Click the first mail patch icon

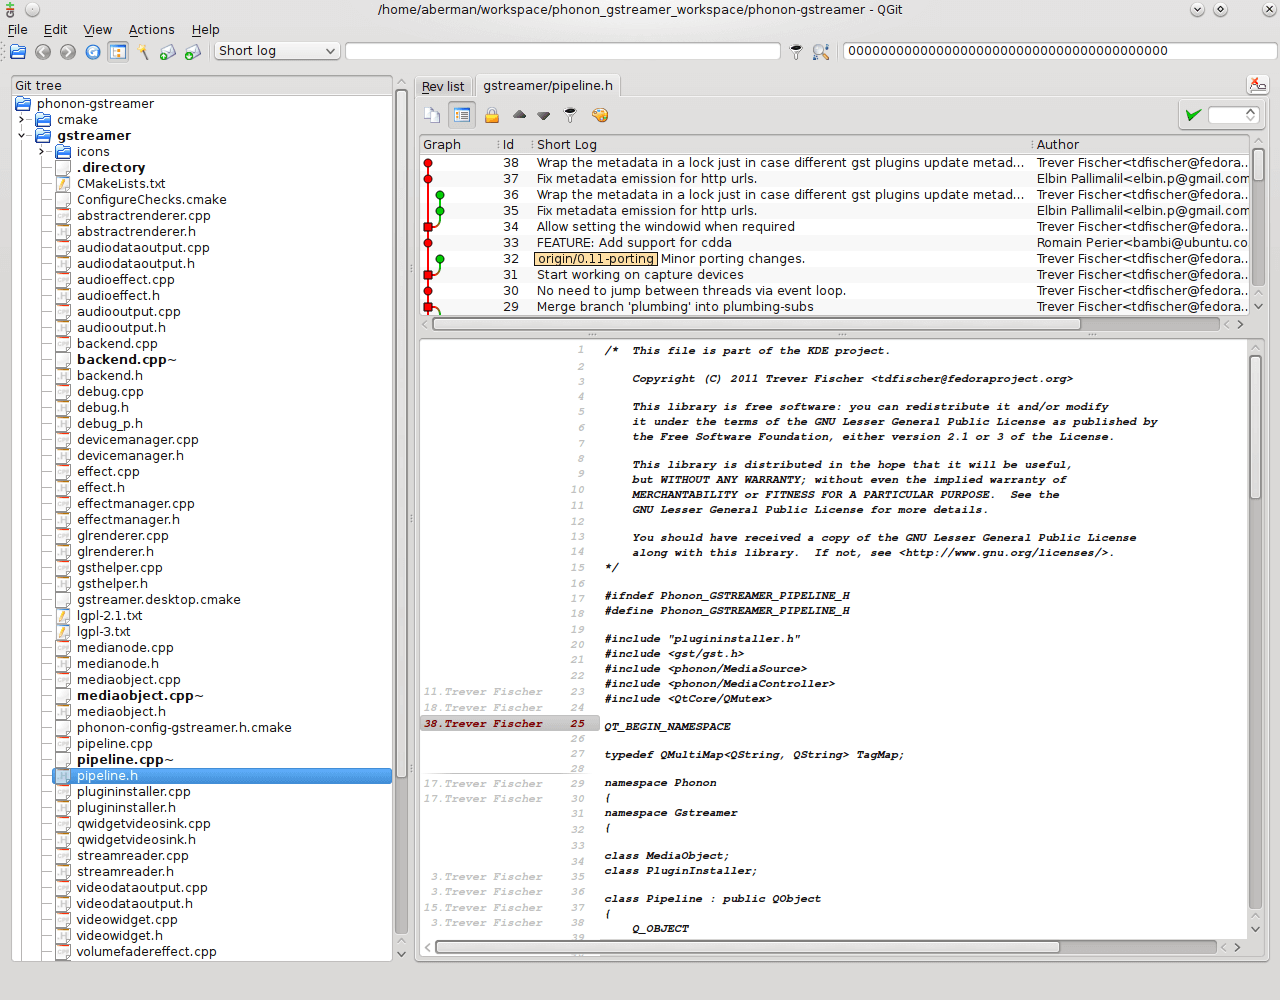(168, 51)
